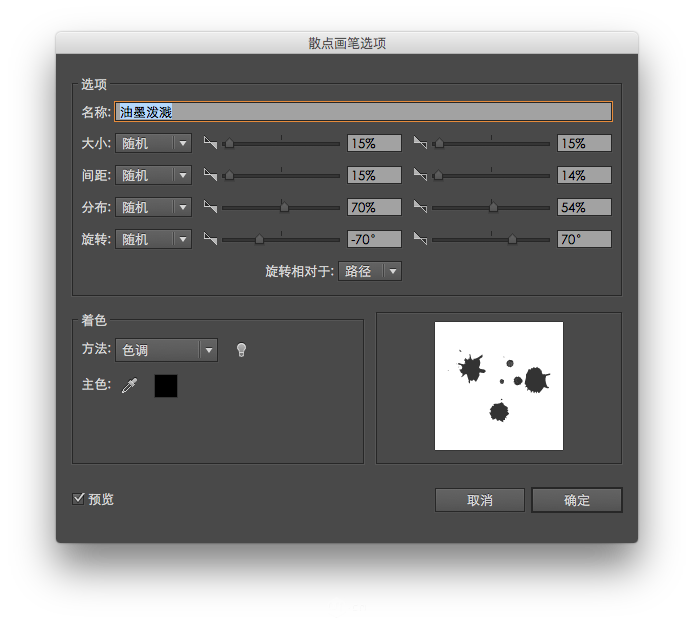Click the 取消 button
The height and width of the screenshot is (623, 694).
click(480, 500)
